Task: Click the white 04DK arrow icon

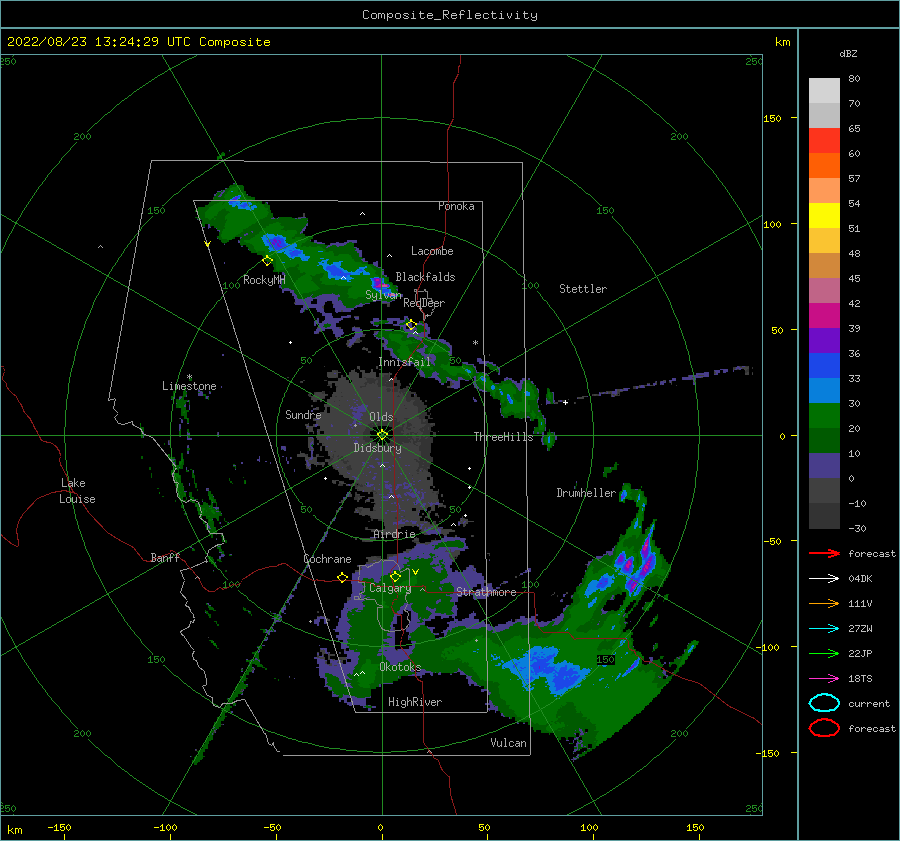Action: click(x=824, y=579)
